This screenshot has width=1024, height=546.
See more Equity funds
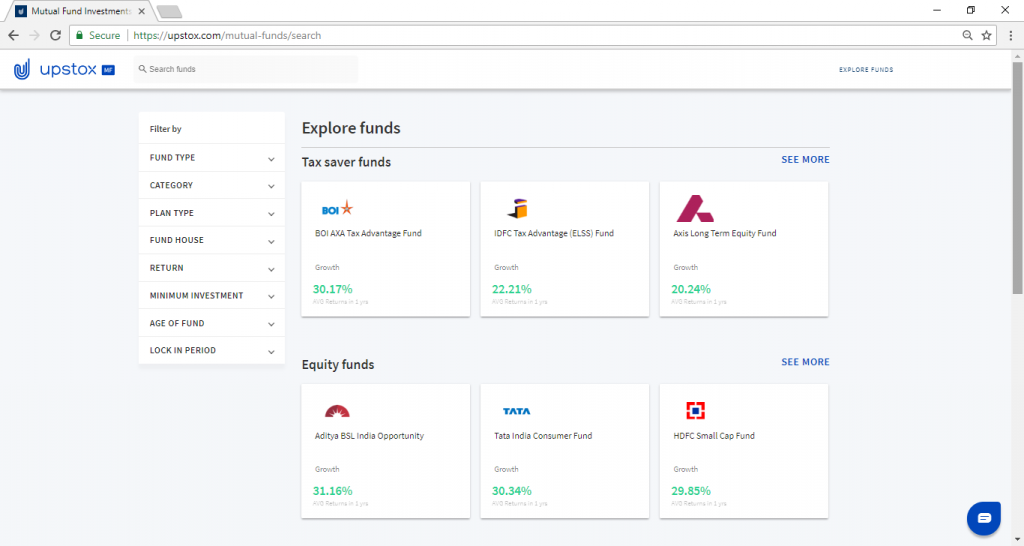pos(805,362)
